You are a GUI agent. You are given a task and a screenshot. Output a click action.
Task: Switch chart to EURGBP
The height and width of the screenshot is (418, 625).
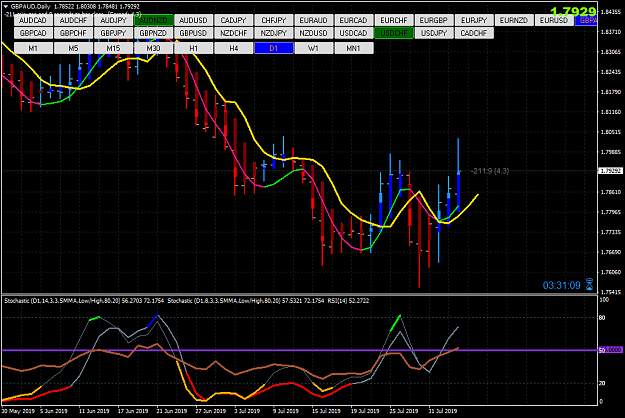[434, 20]
